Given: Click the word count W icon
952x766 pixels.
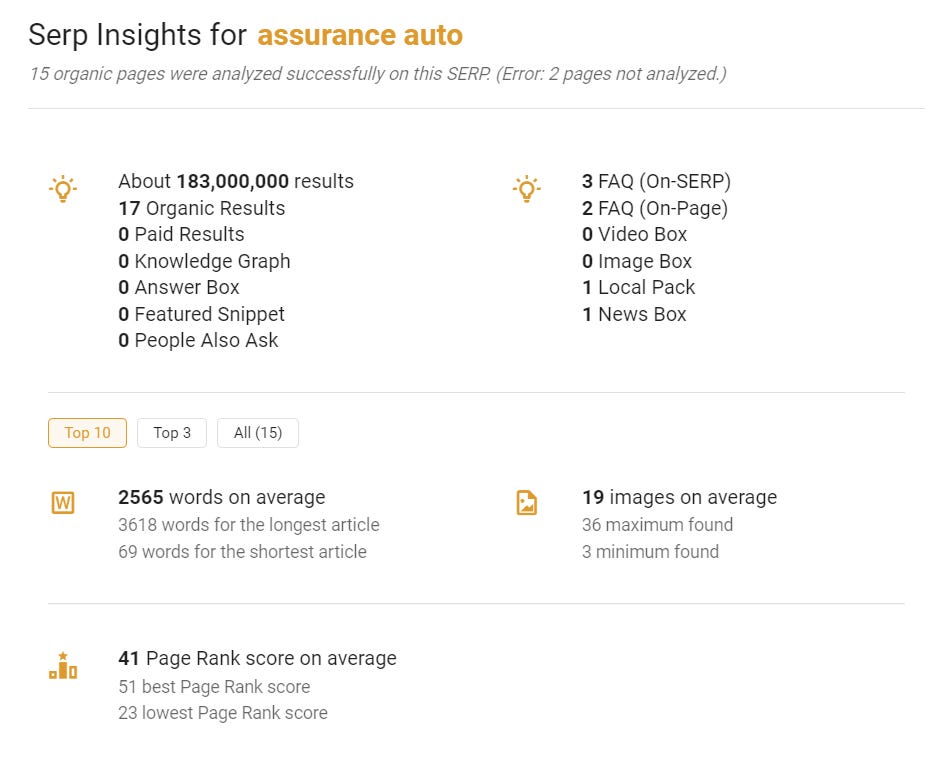Looking at the screenshot, I should point(63,503).
